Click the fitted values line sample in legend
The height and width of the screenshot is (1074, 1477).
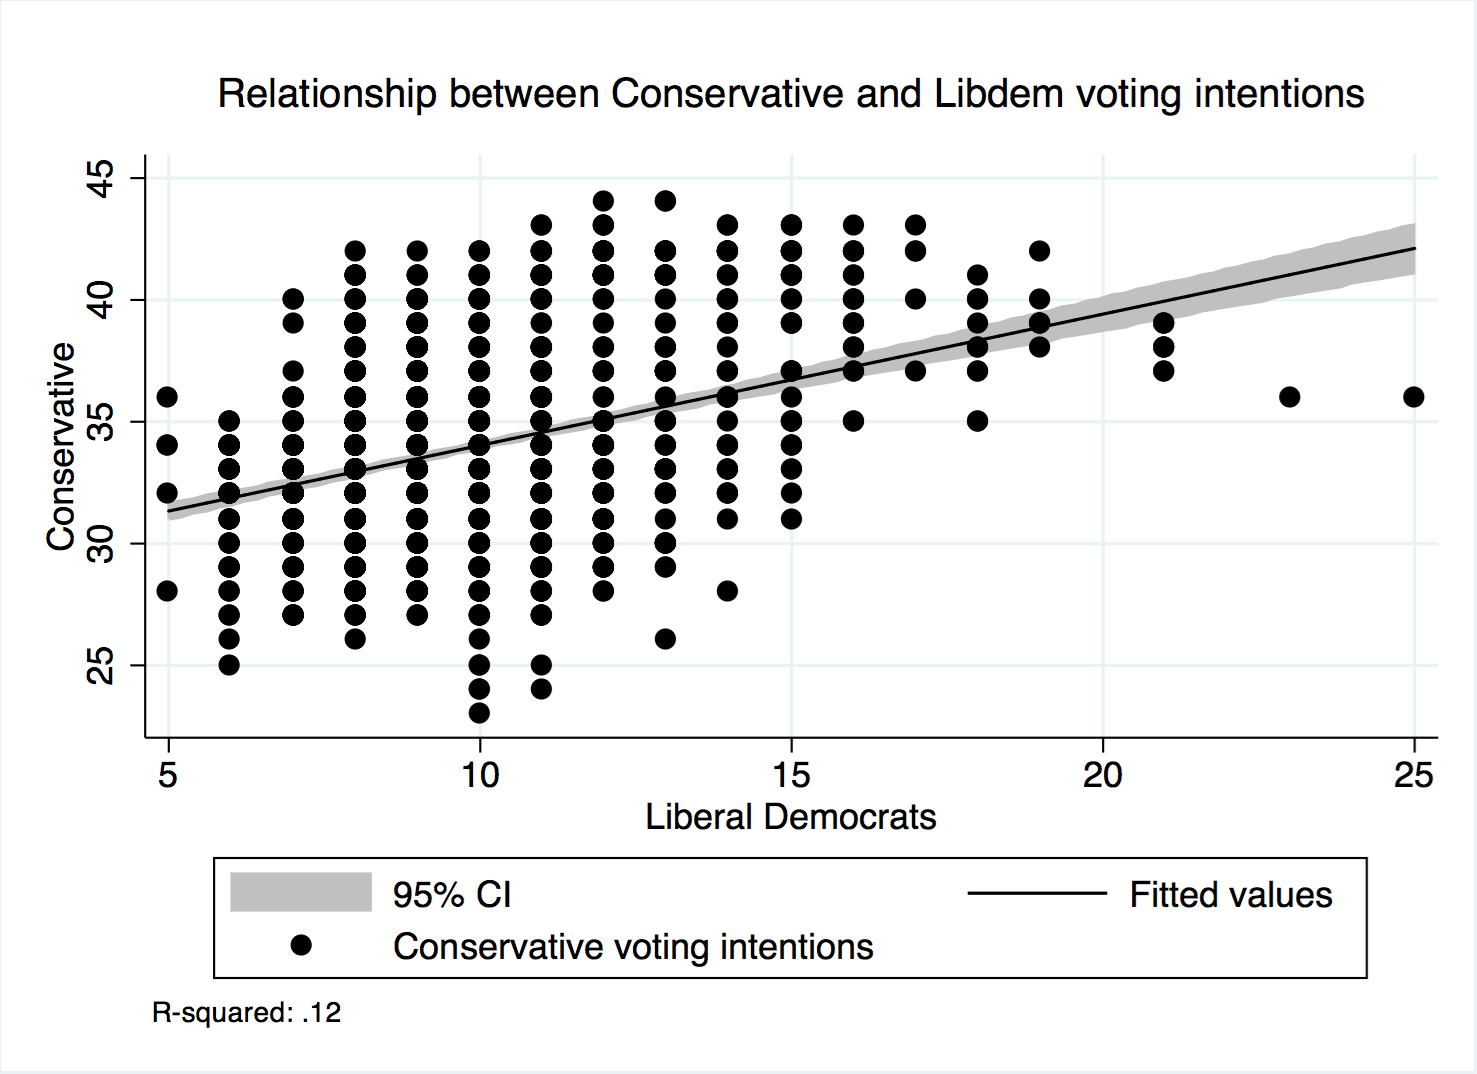point(1037,893)
